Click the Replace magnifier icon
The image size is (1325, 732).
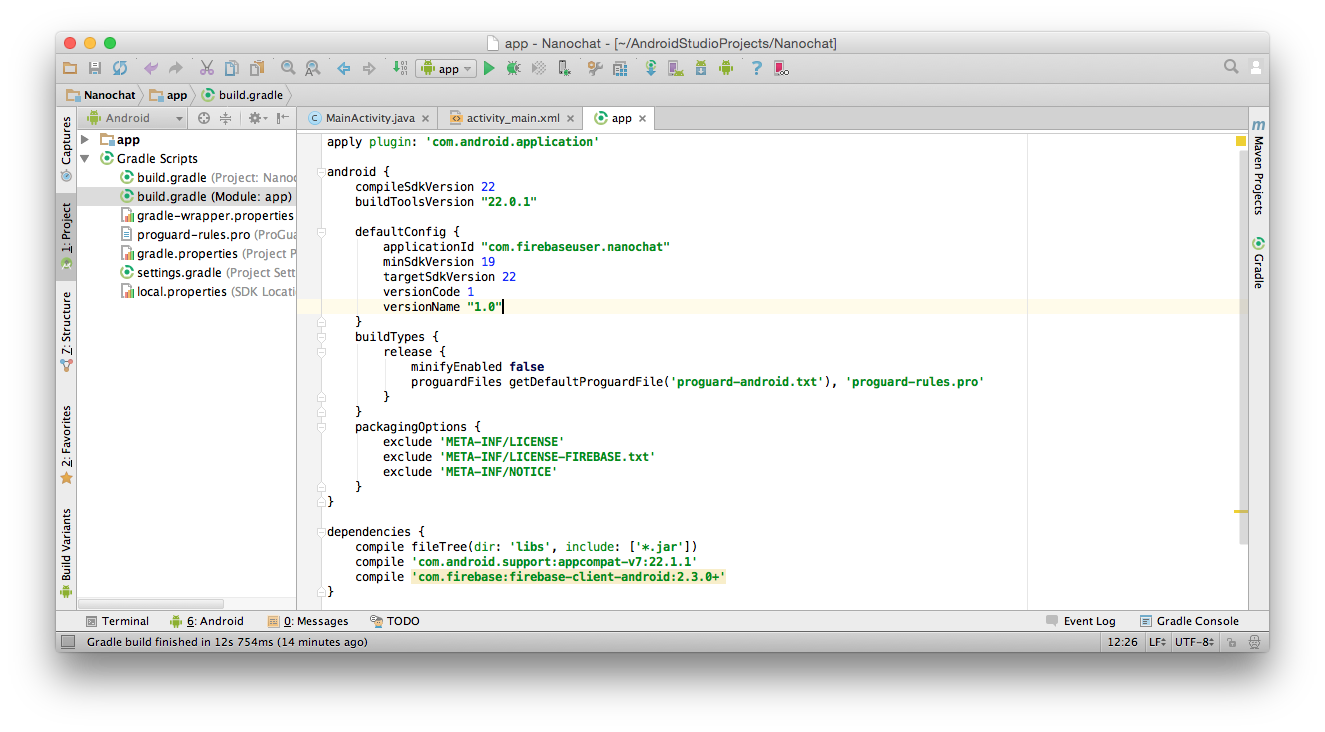[x=313, y=68]
